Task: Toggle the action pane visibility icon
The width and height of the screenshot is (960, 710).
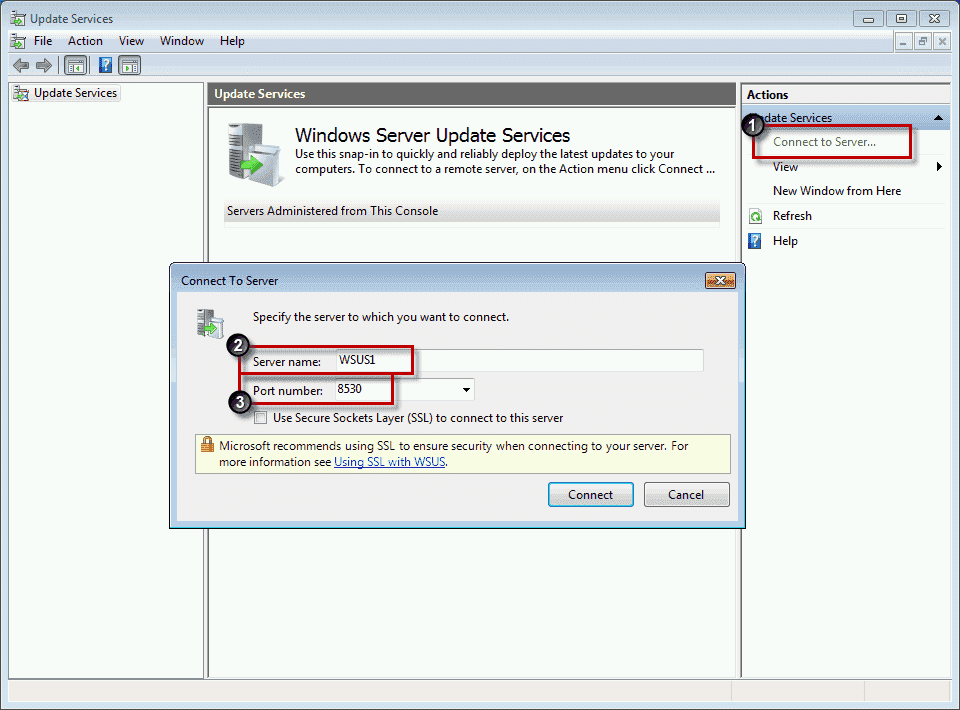Action: pos(131,64)
